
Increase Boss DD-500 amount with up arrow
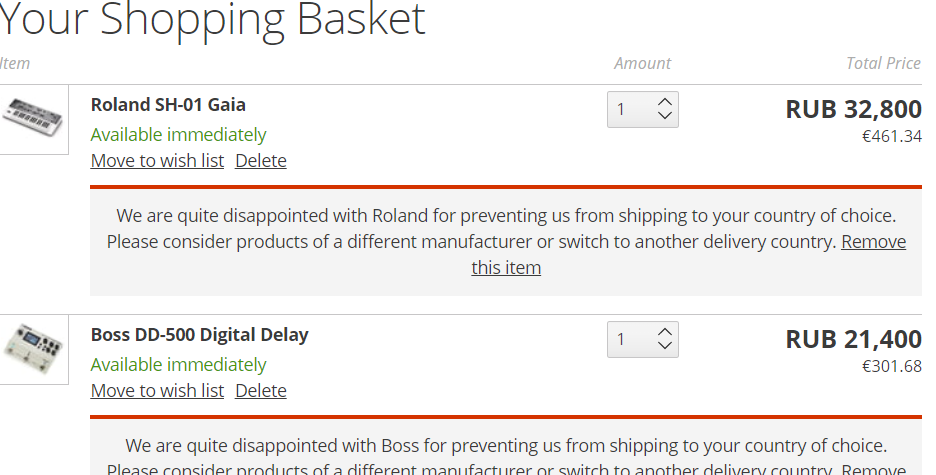point(665,332)
